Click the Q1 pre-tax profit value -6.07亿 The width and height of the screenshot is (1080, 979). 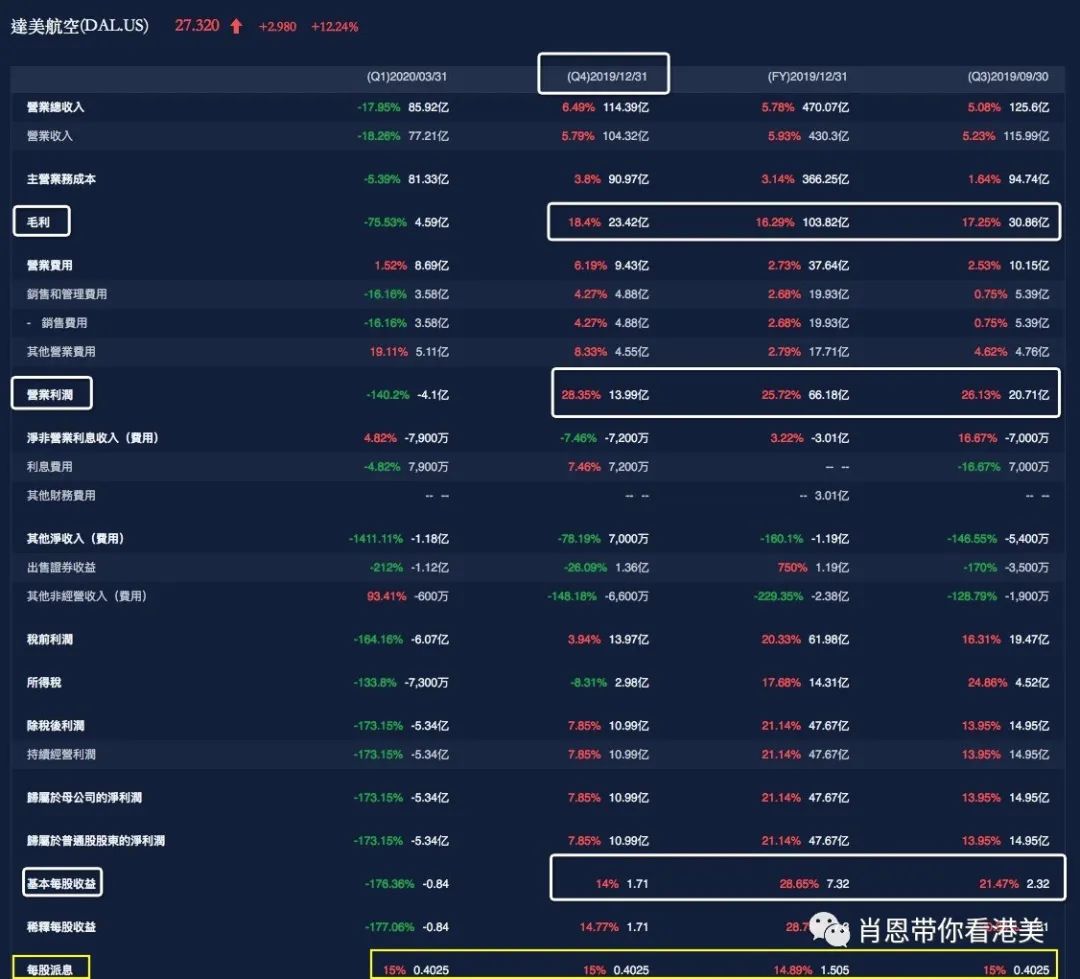(x=430, y=640)
